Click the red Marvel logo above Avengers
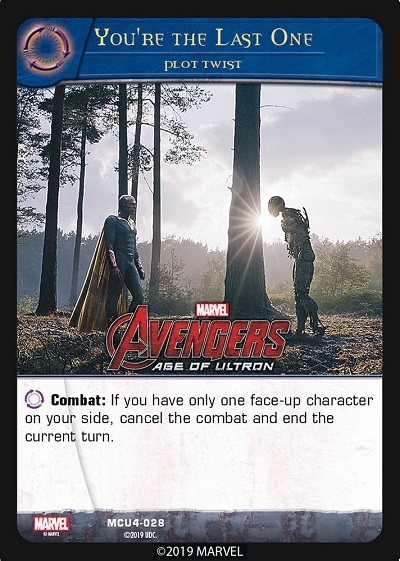 pyautogui.click(x=212, y=310)
